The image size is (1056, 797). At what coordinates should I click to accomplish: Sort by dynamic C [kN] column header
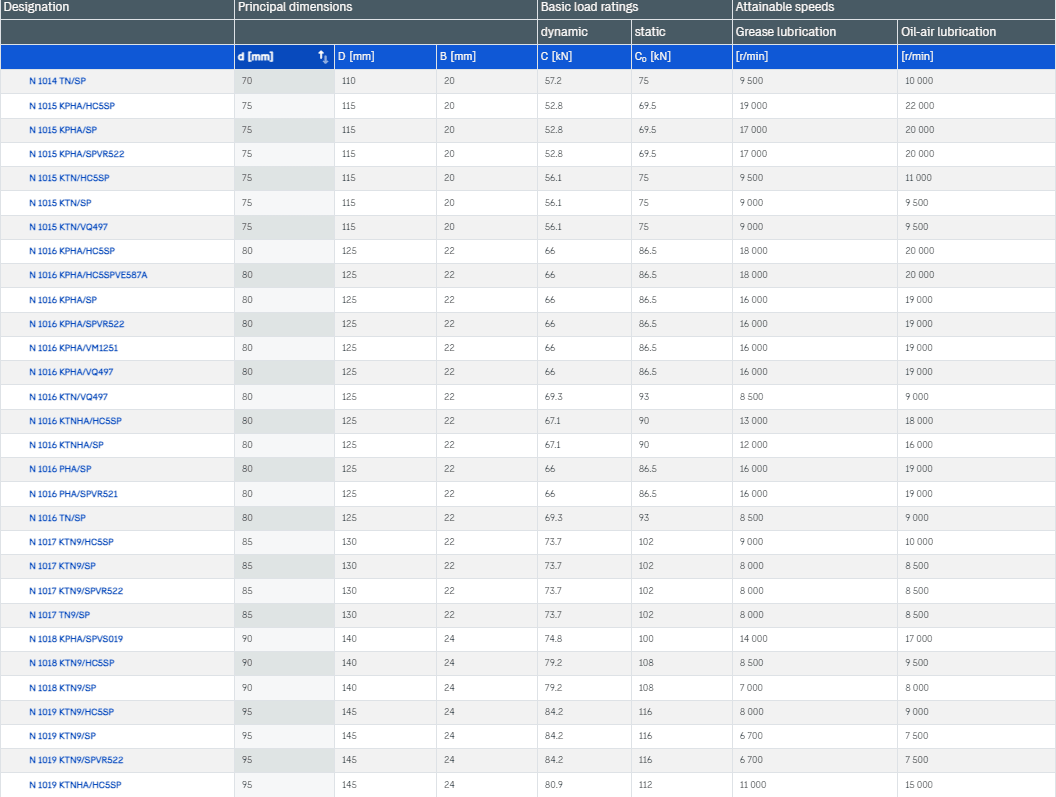[556, 57]
